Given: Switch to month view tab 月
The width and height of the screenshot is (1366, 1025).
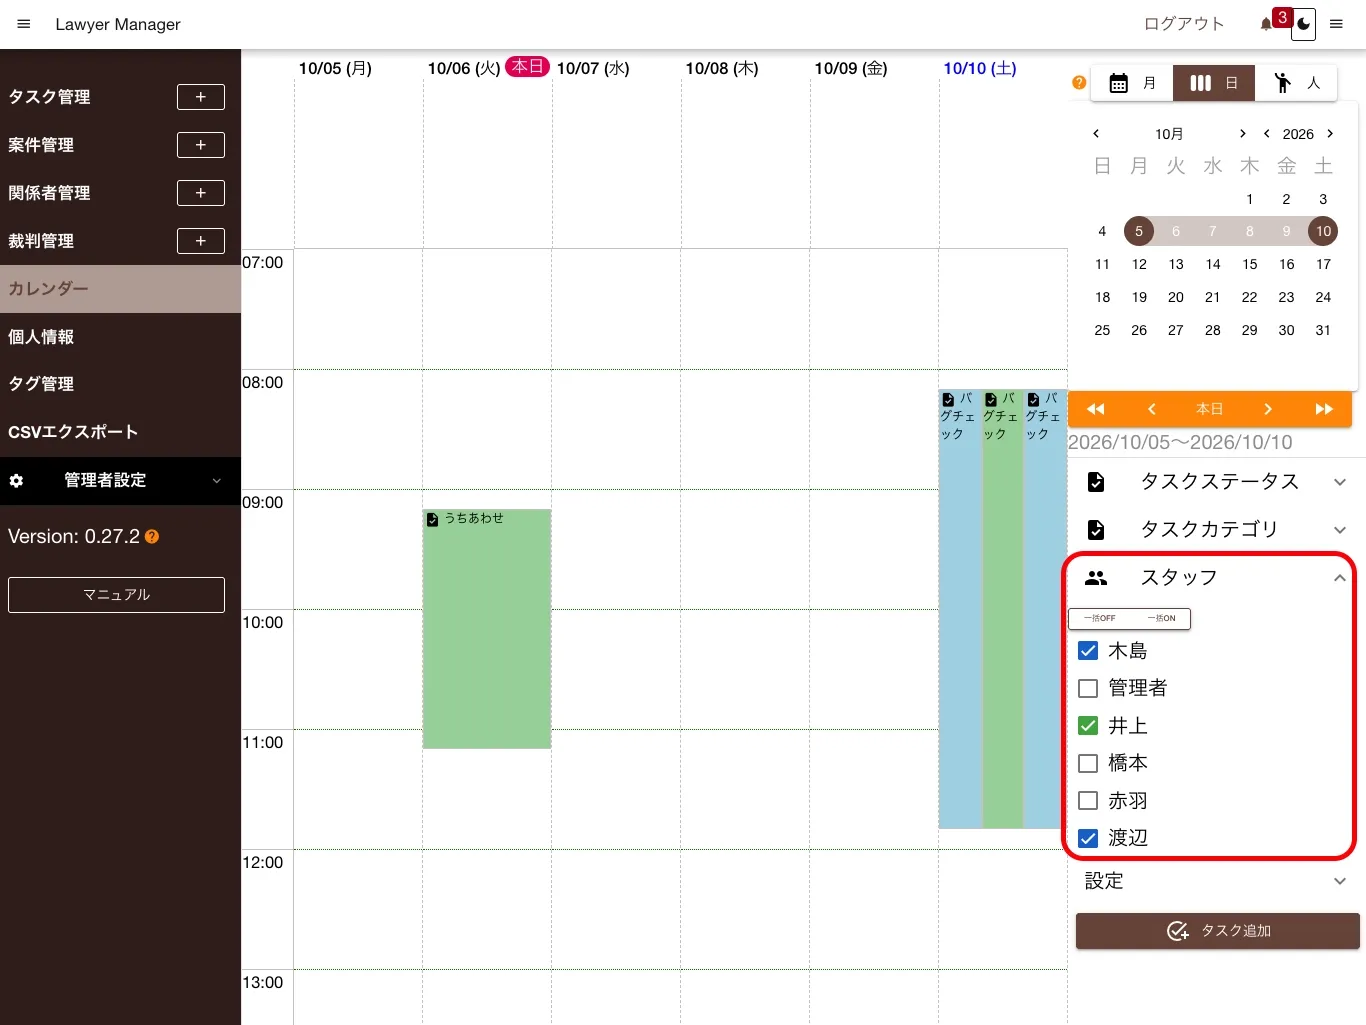Looking at the screenshot, I should tap(1132, 83).
